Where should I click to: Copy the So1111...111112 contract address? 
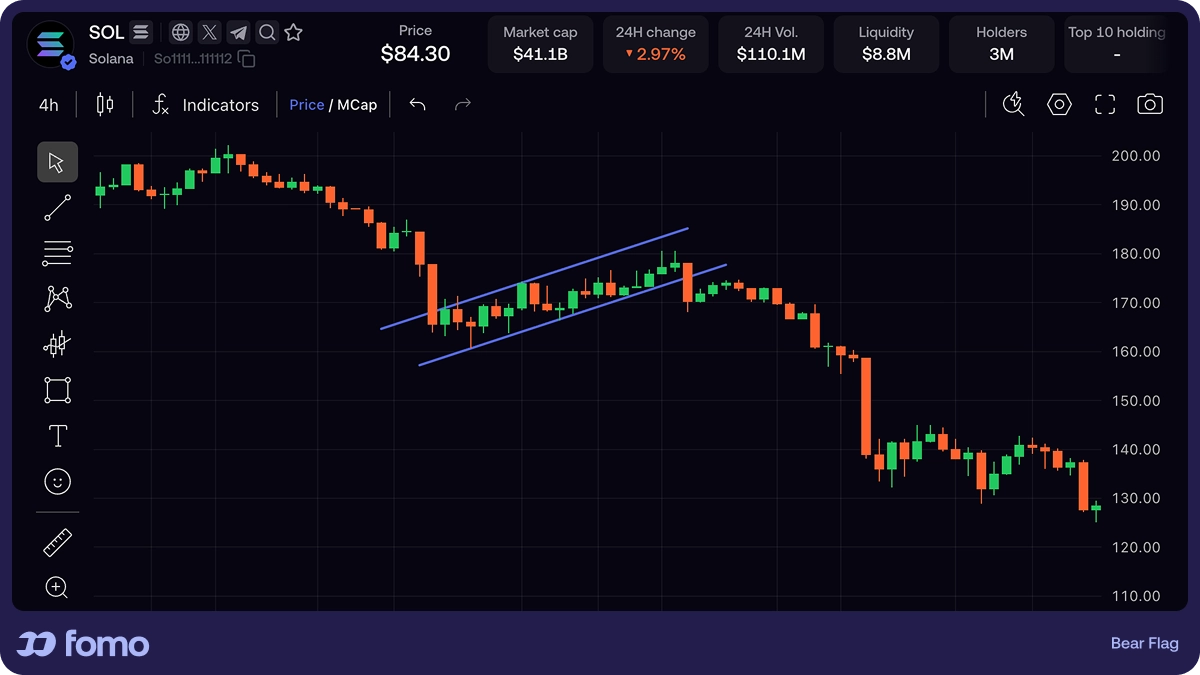(x=246, y=59)
